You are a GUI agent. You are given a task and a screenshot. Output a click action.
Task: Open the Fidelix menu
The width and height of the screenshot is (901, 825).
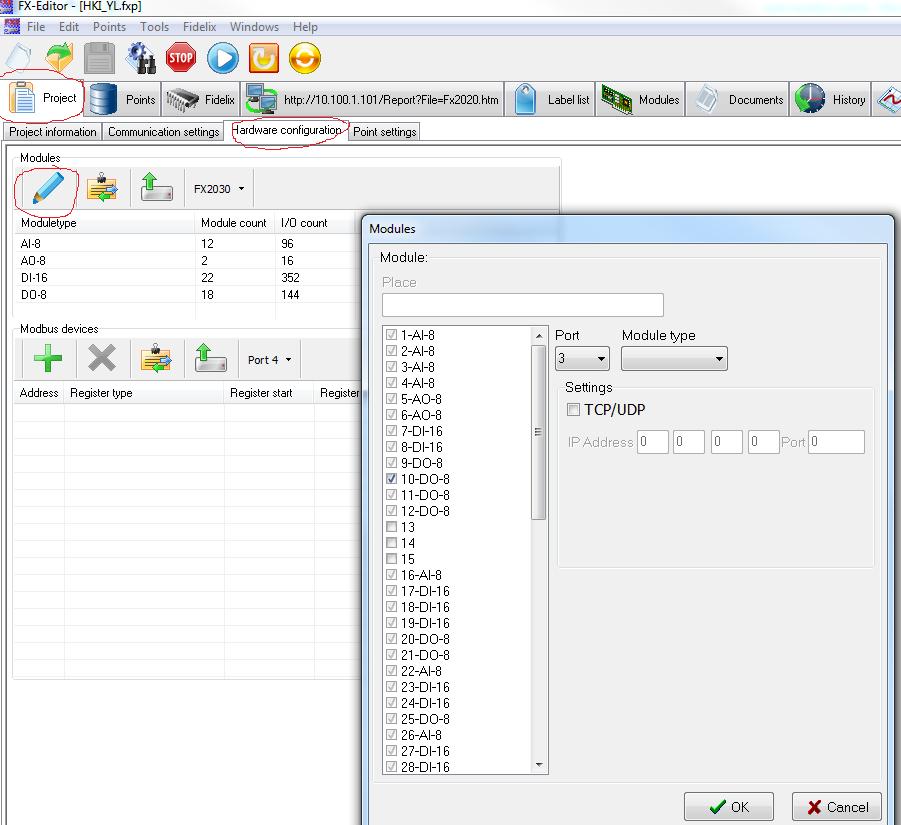point(199,26)
